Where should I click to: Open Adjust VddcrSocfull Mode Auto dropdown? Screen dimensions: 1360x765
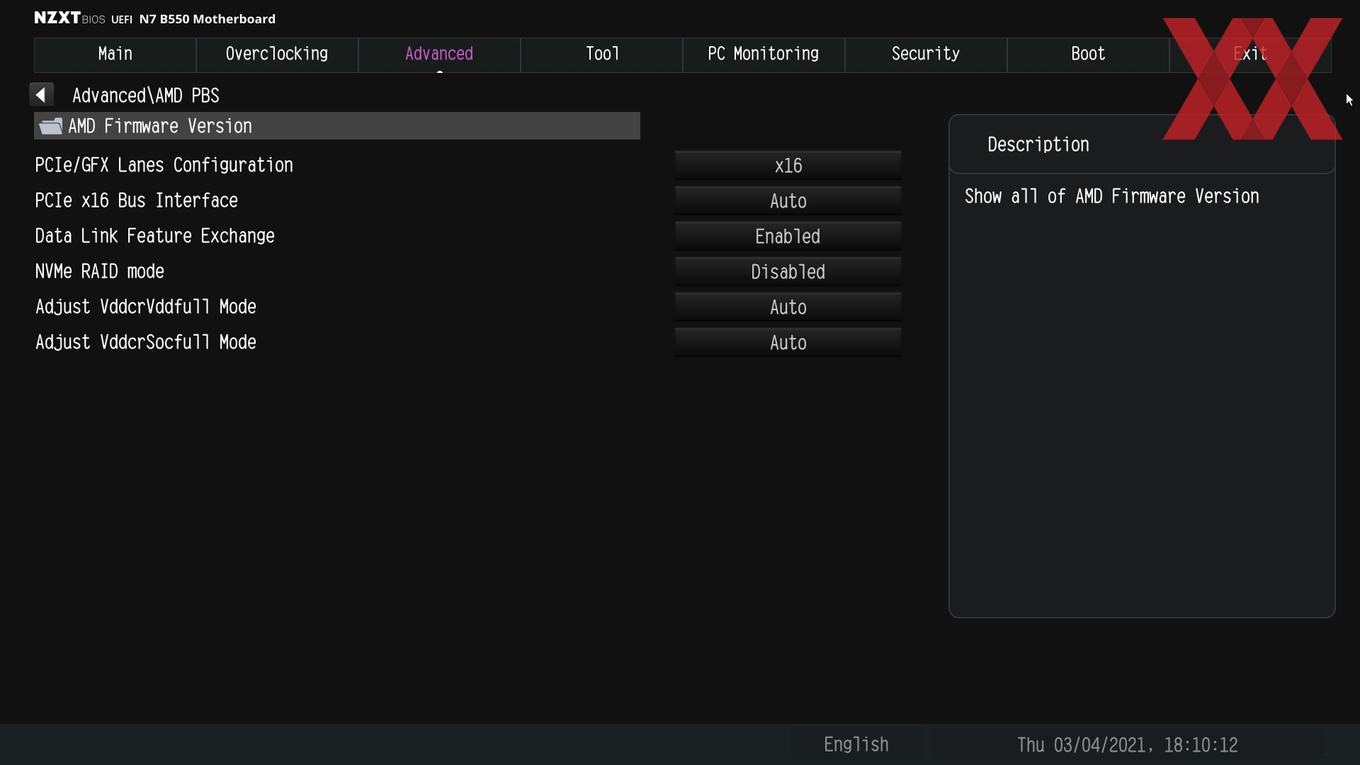click(x=788, y=343)
